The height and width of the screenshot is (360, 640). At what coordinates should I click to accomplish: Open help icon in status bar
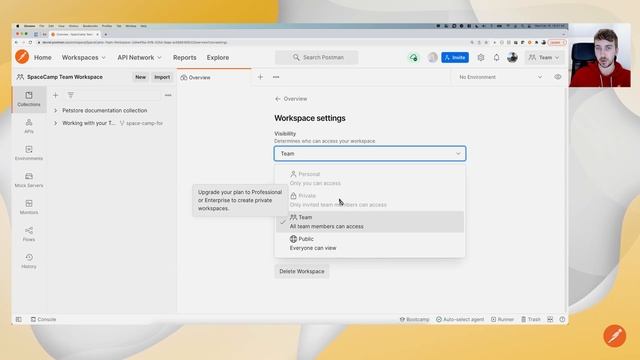pyautogui.click(x=562, y=319)
